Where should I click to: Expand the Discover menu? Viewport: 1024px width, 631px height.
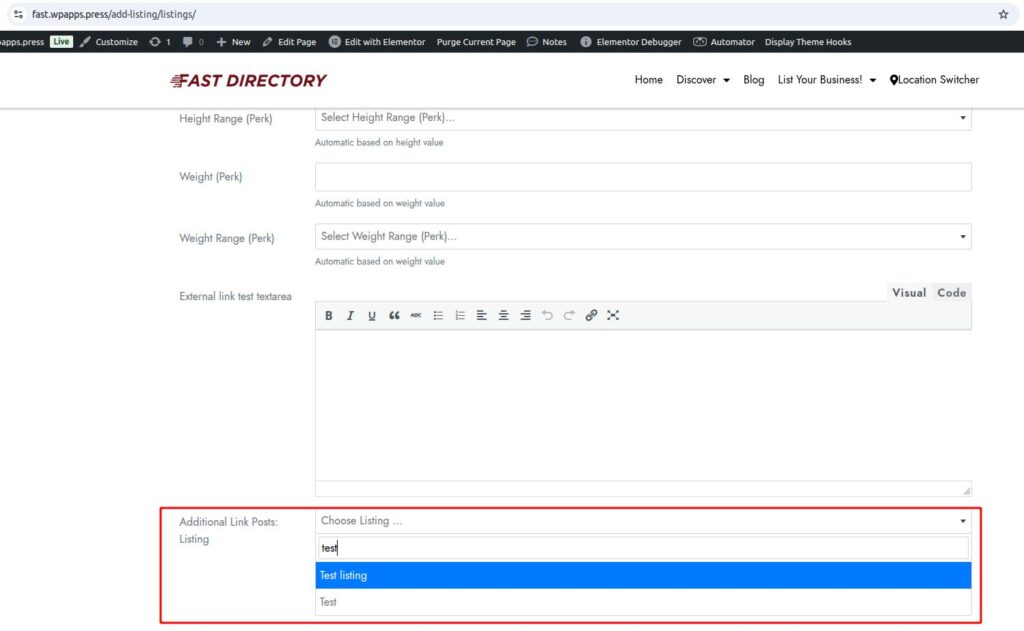tap(703, 80)
